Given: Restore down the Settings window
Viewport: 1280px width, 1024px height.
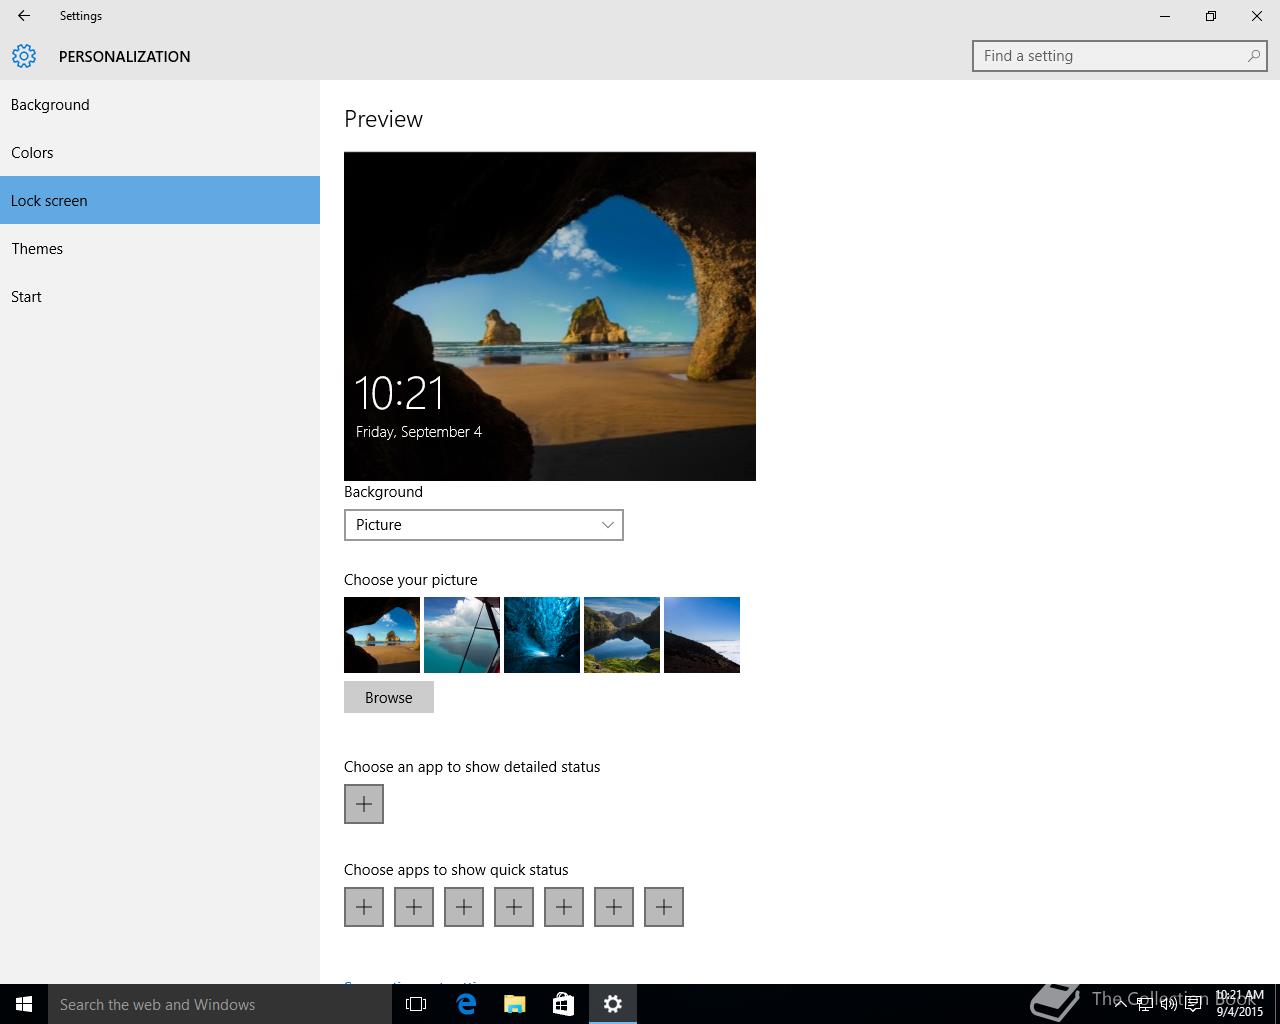Looking at the screenshot, I should (1211, 16).
